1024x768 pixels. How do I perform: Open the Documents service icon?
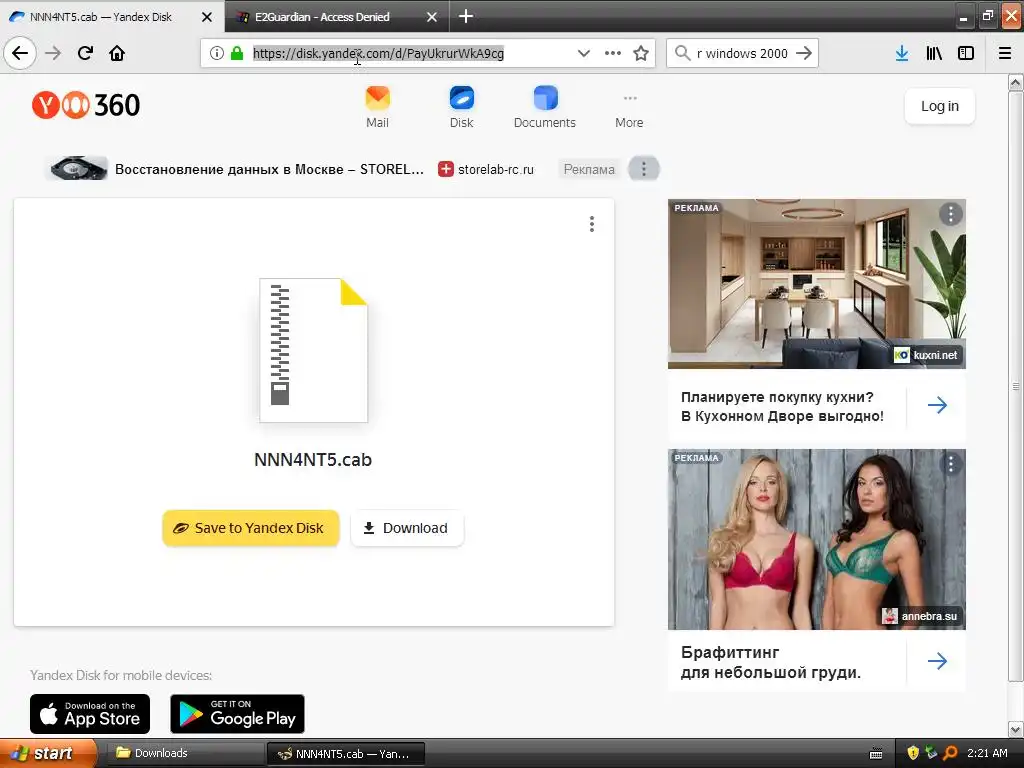click(545, 107)
